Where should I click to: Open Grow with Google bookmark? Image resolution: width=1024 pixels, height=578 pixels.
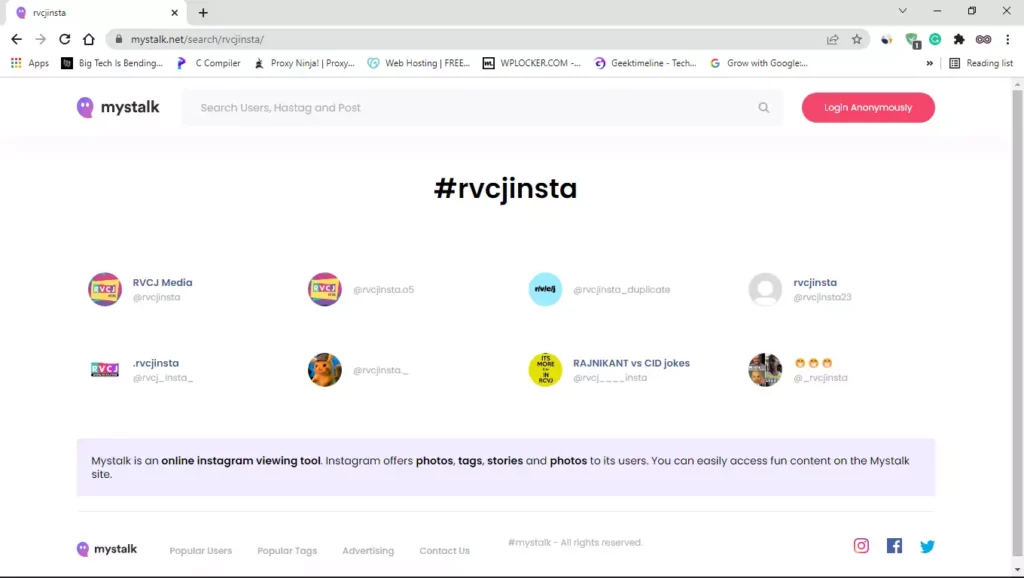[759, 63]
